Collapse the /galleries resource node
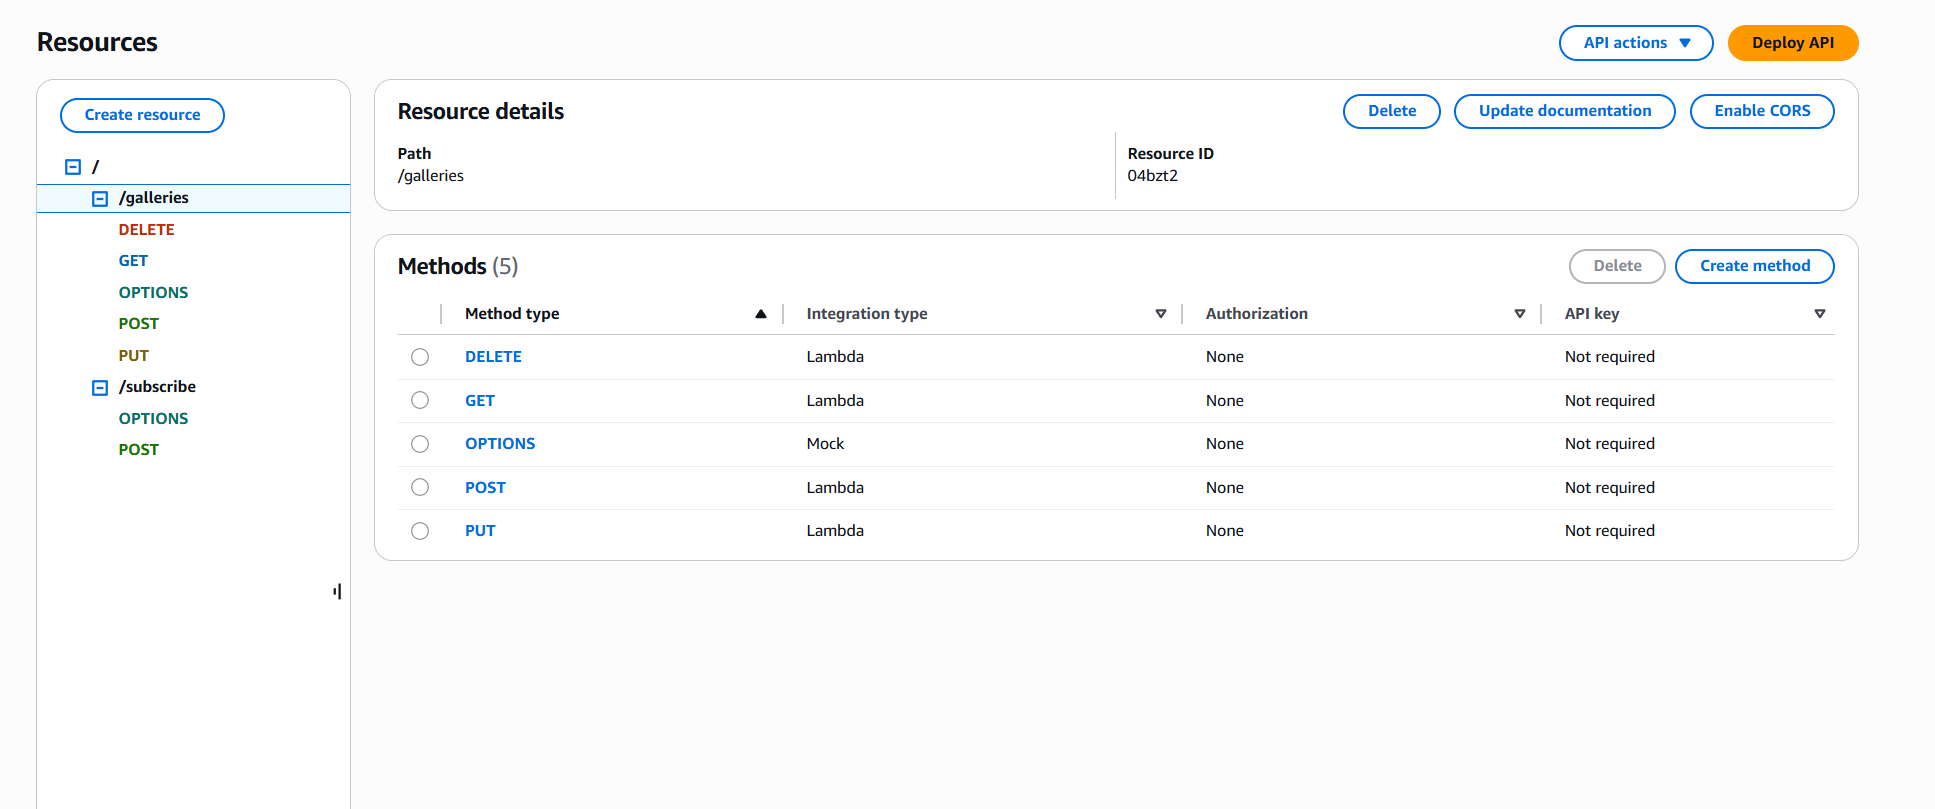The width and height of the screenshot is (1935, 809). (100, 199)
